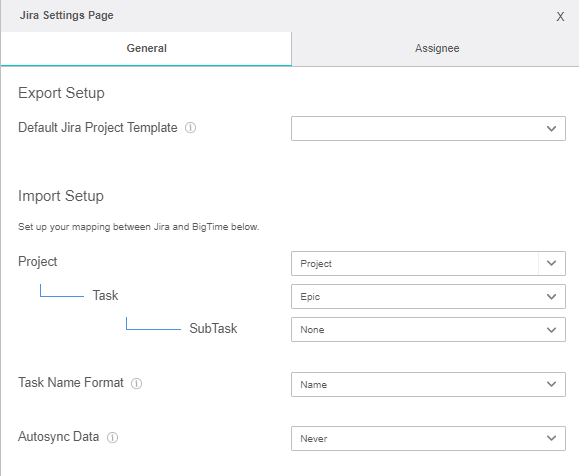Select the General tab
The width and height of the screenshot is (579, 476).
(146, 49)
